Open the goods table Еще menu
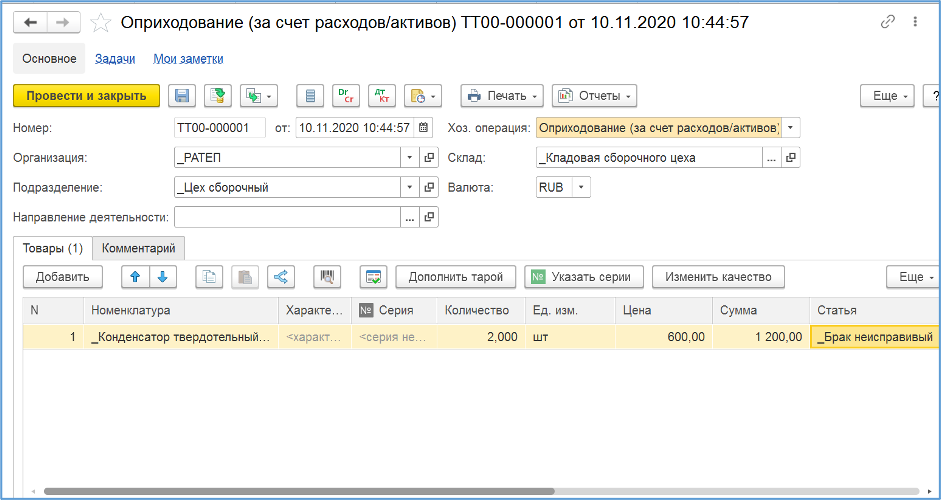Image resolution: width=941 pixels, height=502 pixels. point(912,277)
